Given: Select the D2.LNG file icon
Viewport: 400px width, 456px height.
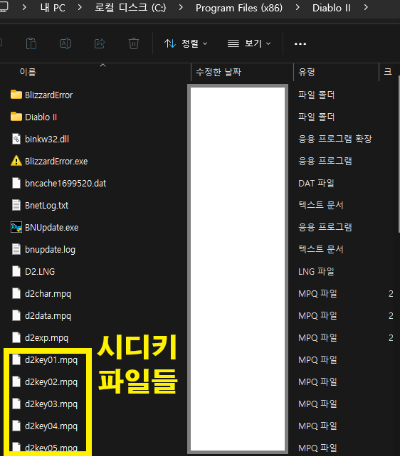Looking at the screenshot, I should click(16, 271).
